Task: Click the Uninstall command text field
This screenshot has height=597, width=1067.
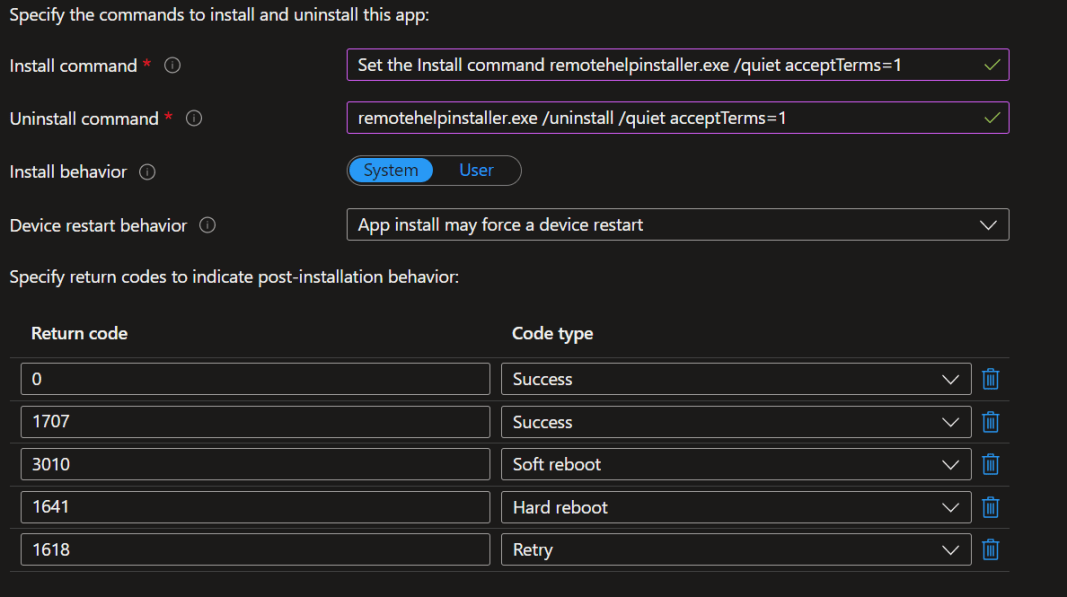Action: tap(677, 117)
